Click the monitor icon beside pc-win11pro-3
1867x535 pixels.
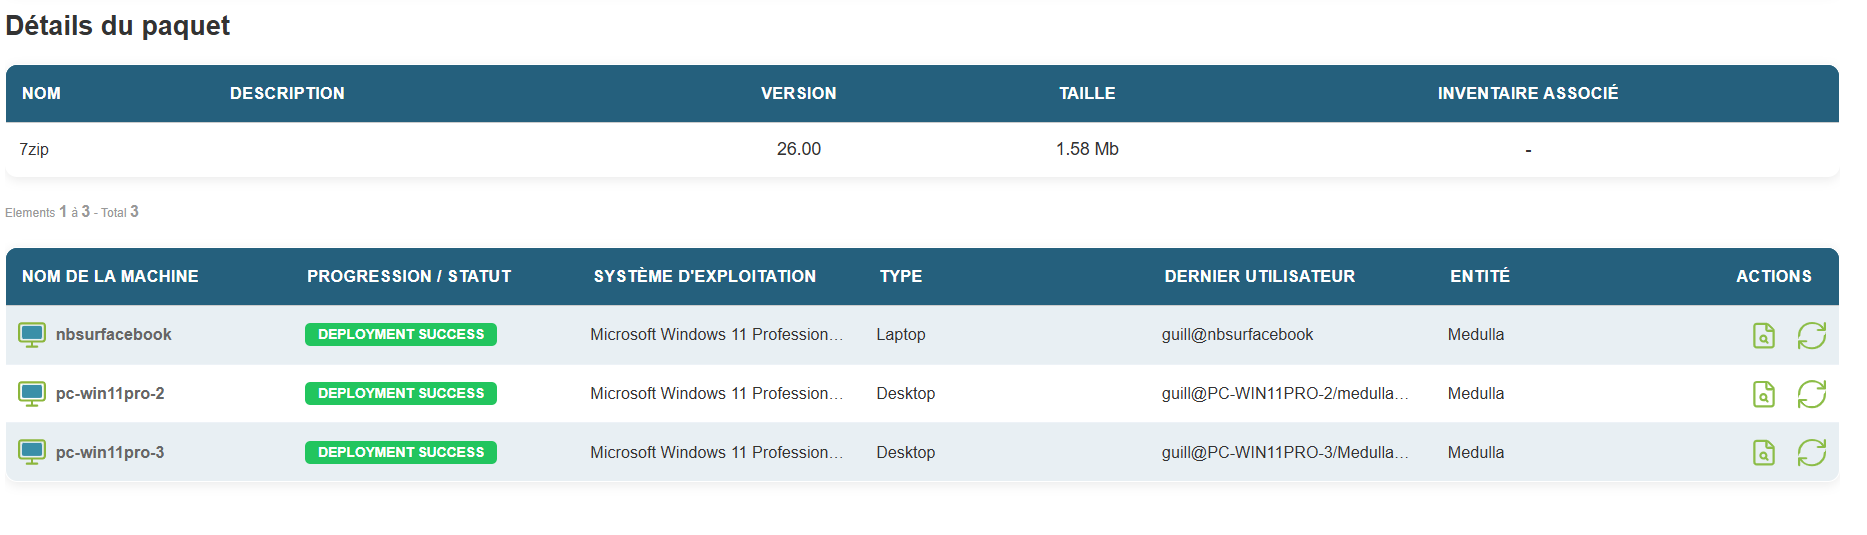pyautogui.click(x=32, y=453)
